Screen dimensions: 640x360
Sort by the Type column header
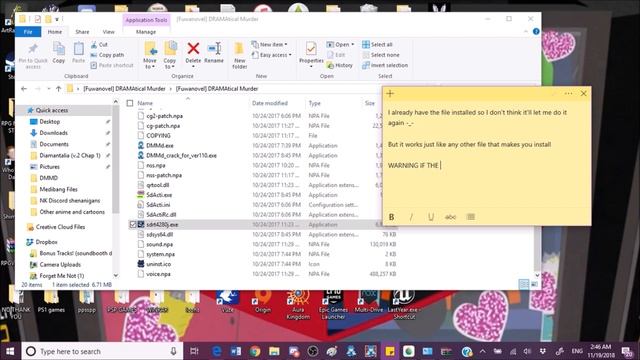pyautogui.click(x=315, y=103)
